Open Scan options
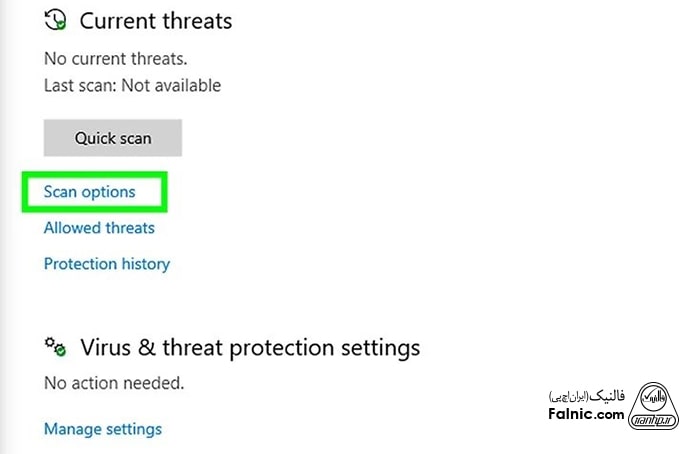The image size is (694, 454). 89,191
